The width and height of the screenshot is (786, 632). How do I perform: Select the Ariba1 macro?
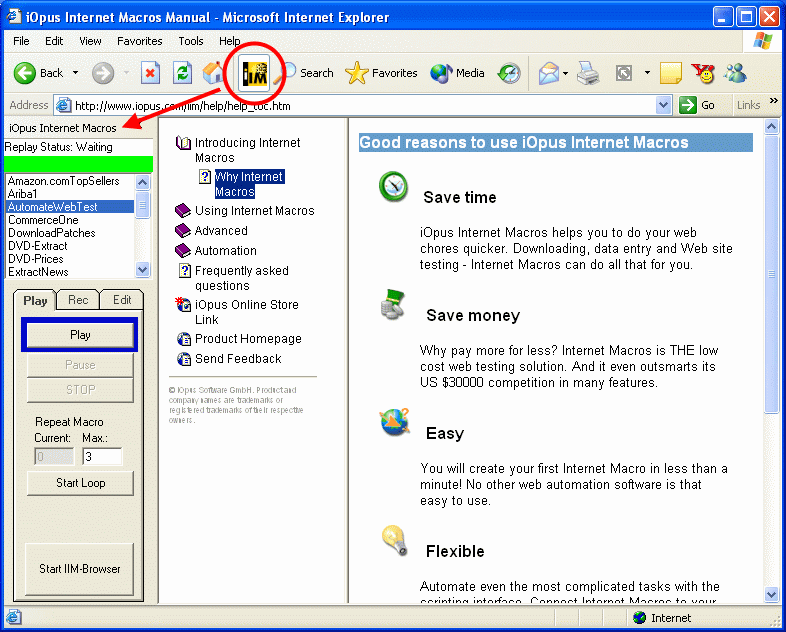click(70, 194)
